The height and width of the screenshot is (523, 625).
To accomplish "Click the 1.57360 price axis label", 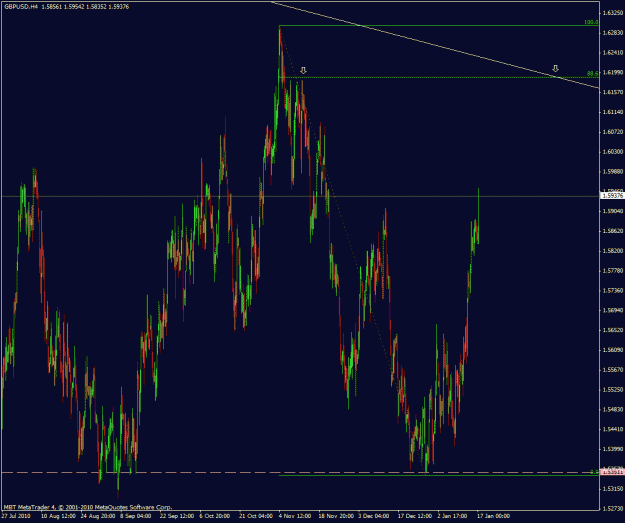I will [613, 291].
